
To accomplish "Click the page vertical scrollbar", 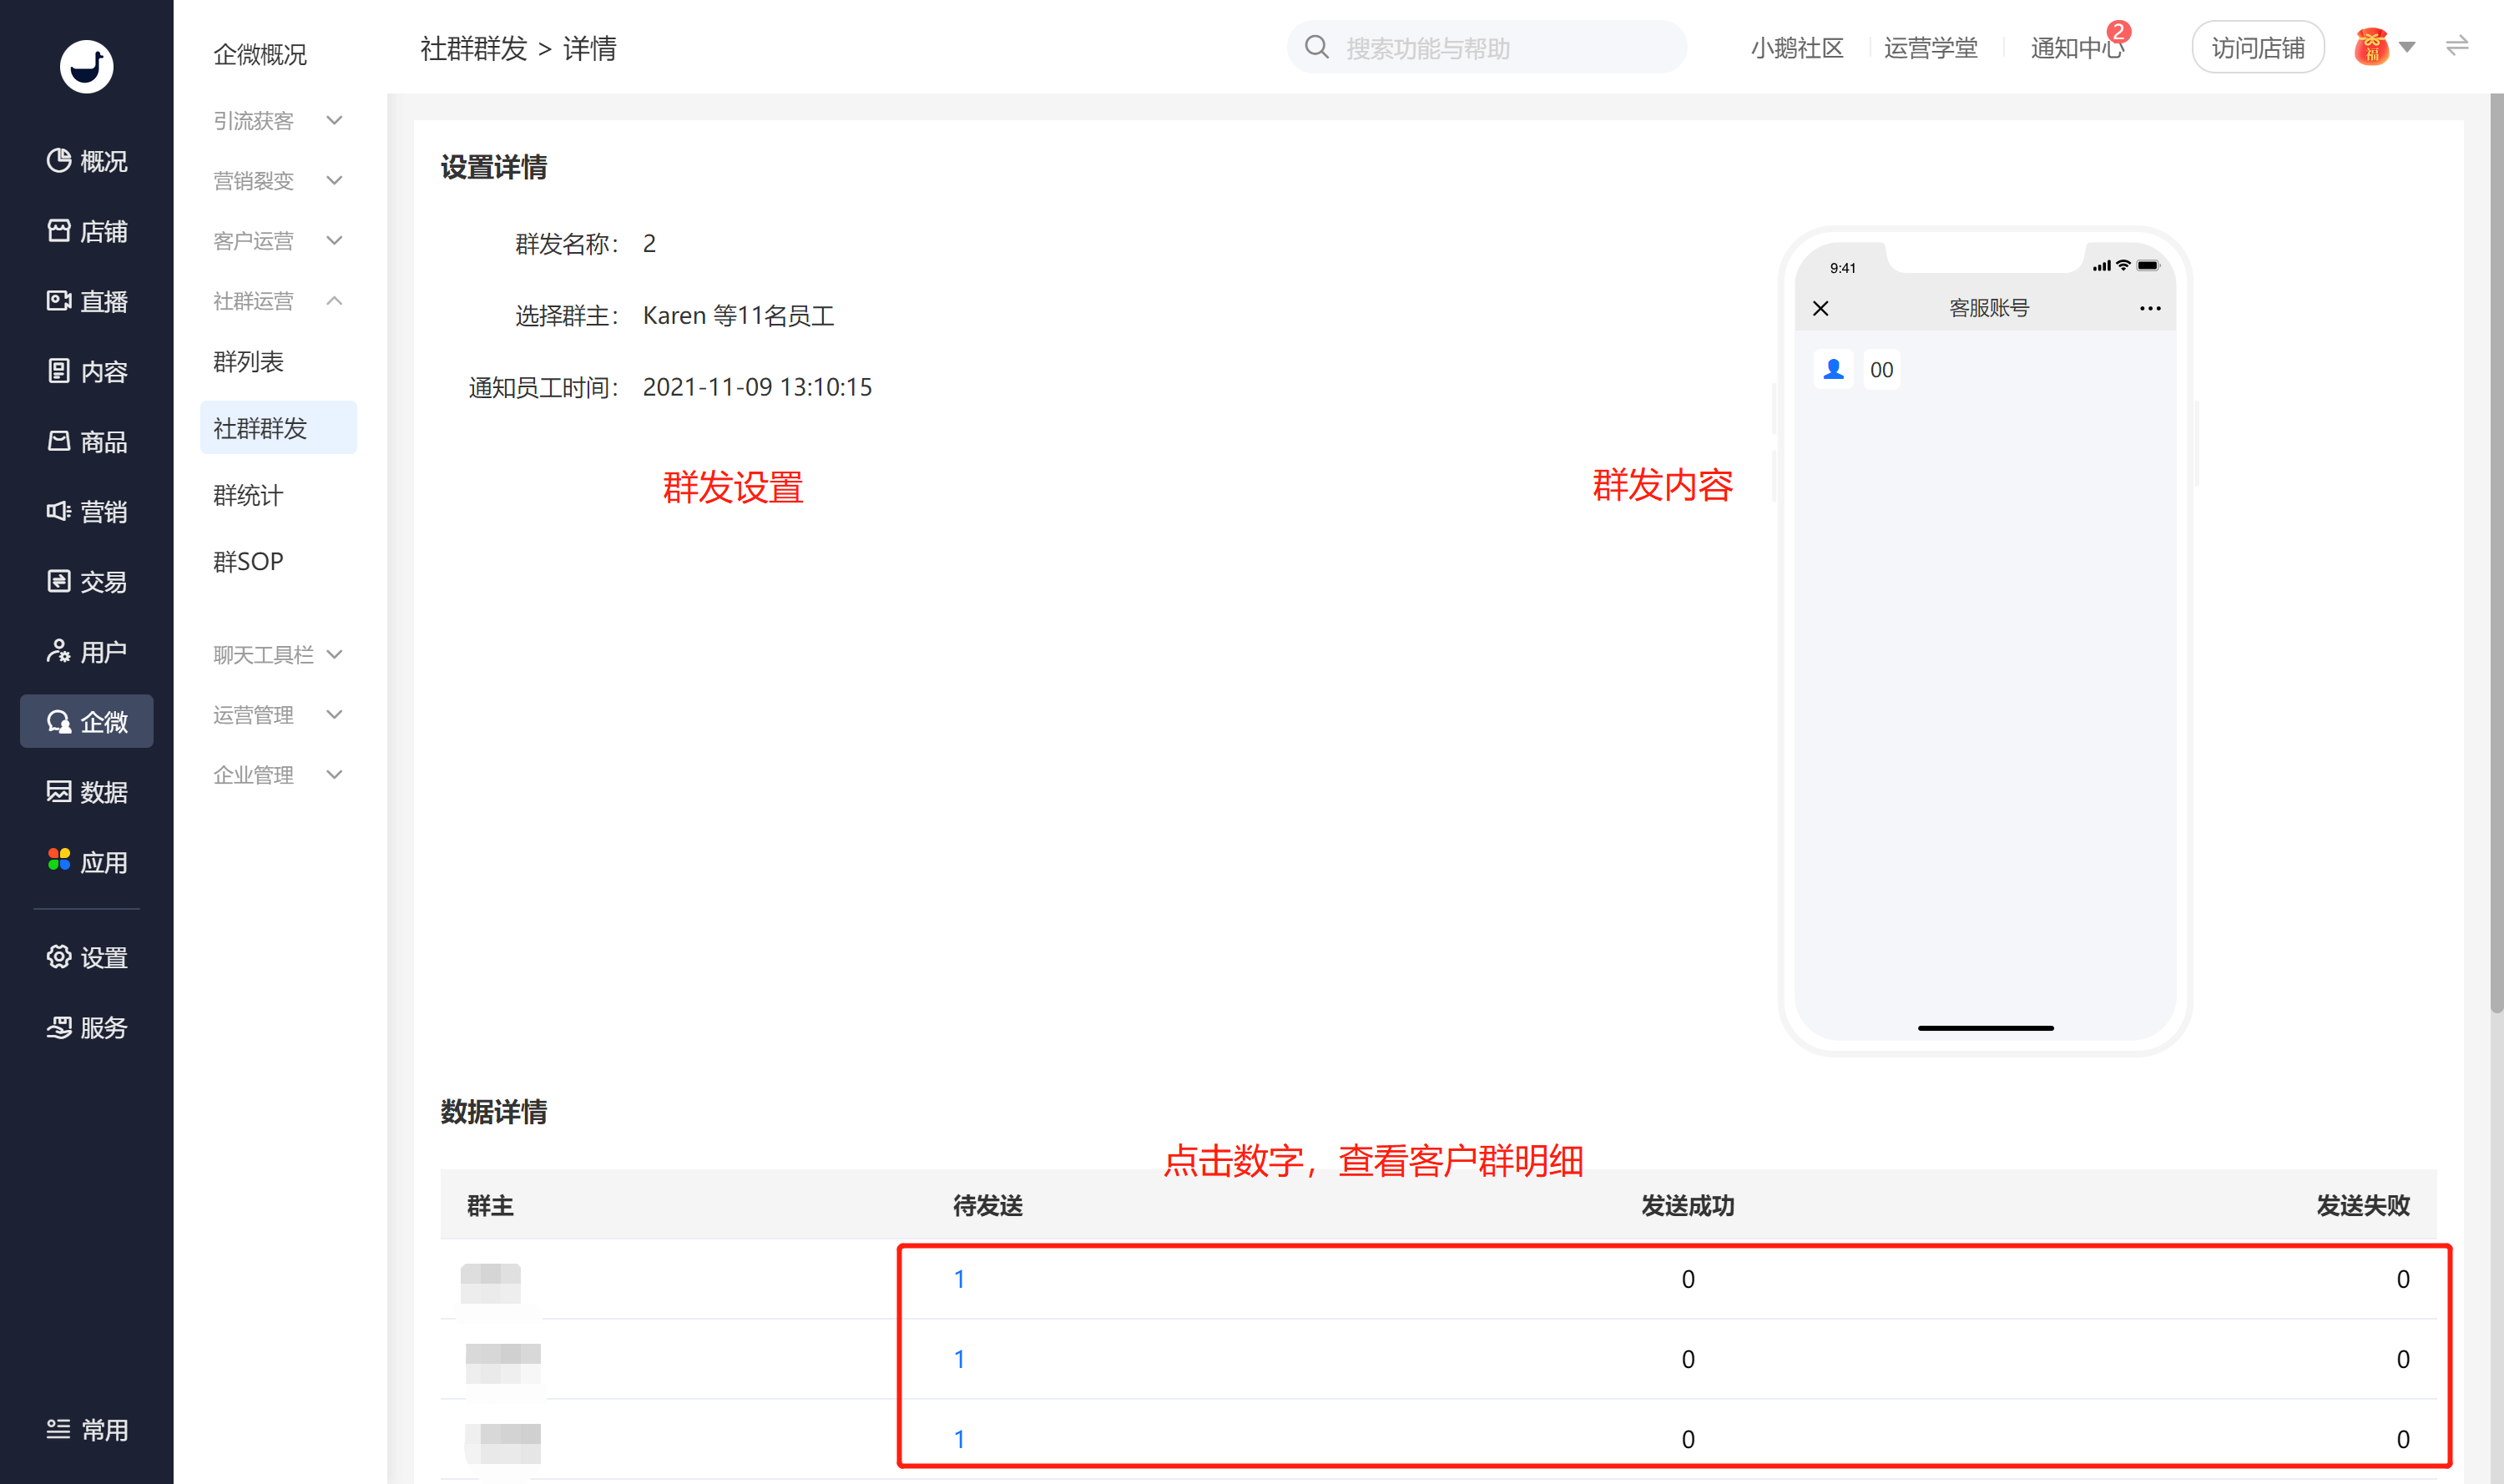I will tap(2496, 553).
